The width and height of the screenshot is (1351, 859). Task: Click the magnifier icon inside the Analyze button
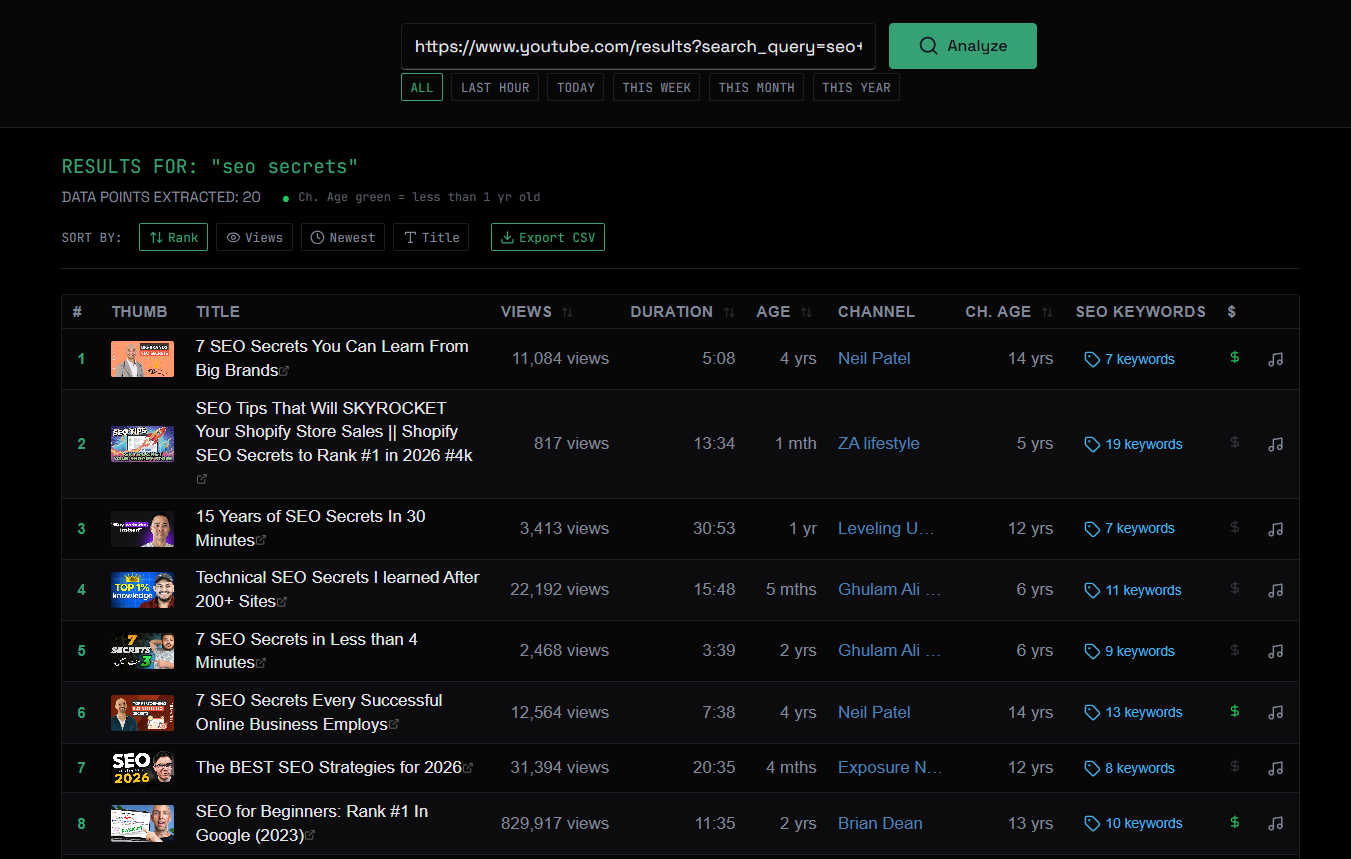[928, 46]
